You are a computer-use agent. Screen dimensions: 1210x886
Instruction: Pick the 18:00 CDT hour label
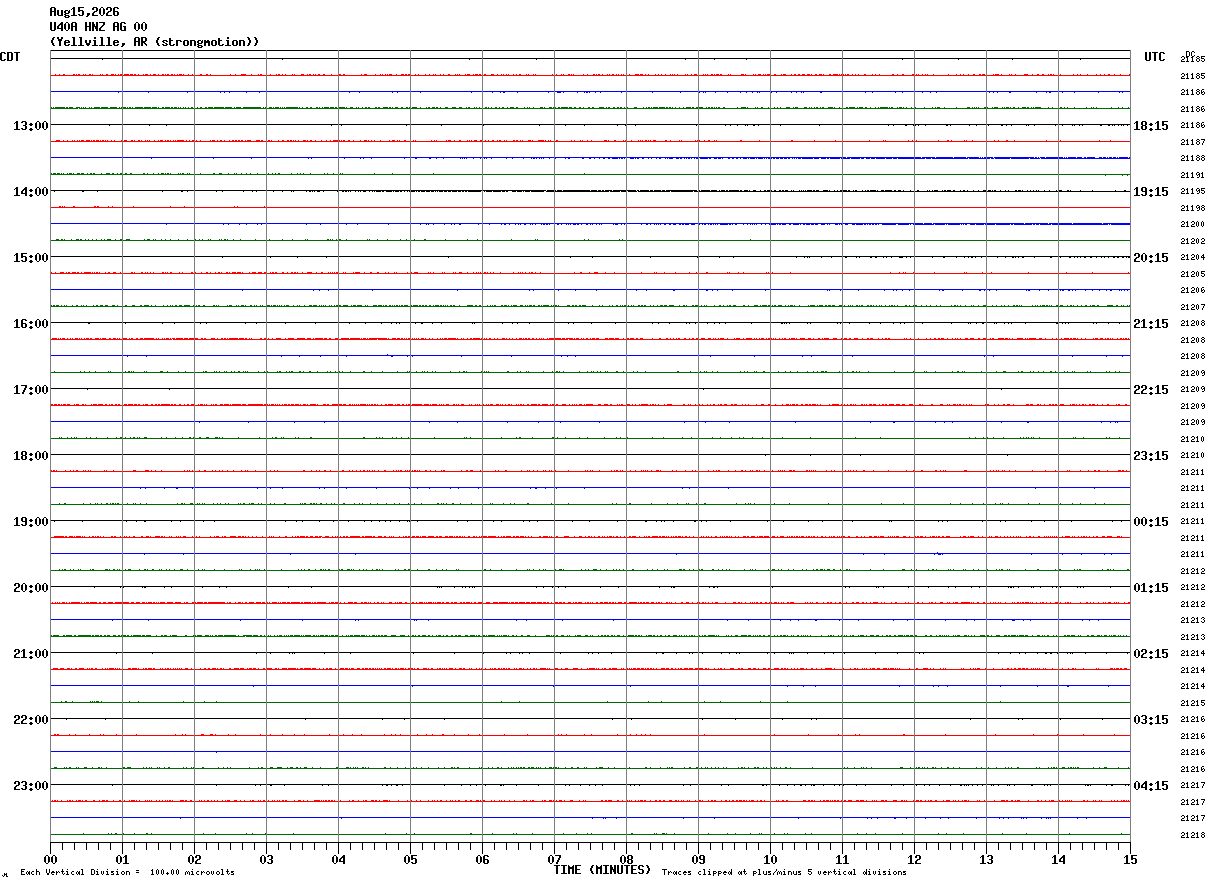pos(30,456)
